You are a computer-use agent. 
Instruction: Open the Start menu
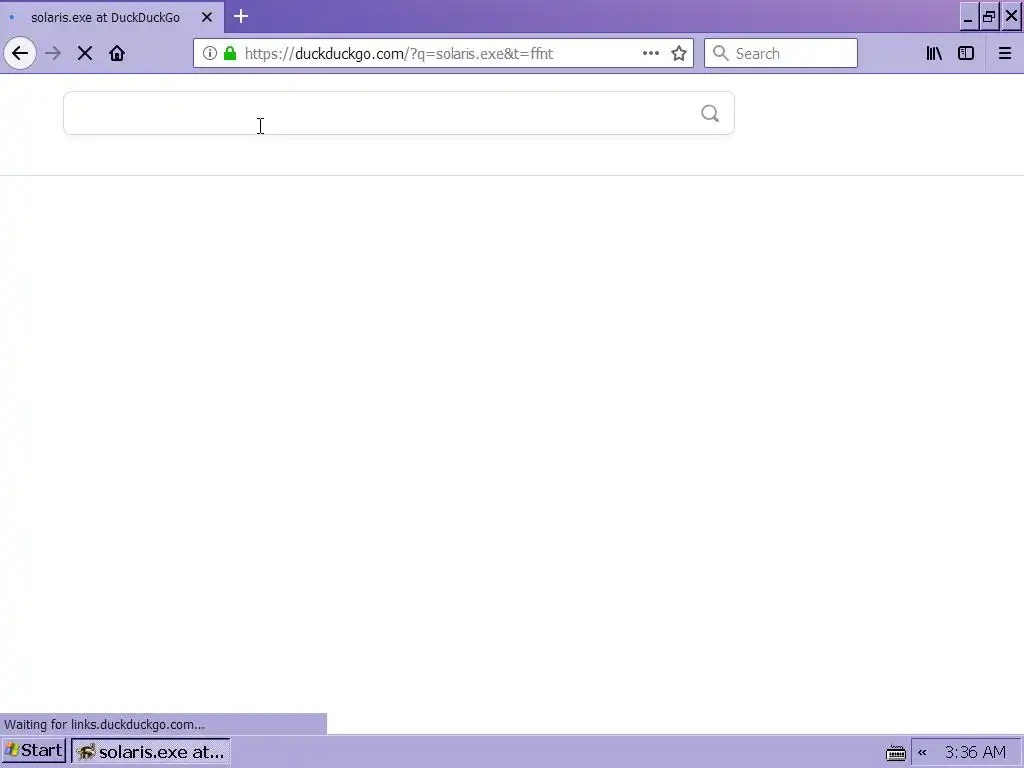pos(34,750)
